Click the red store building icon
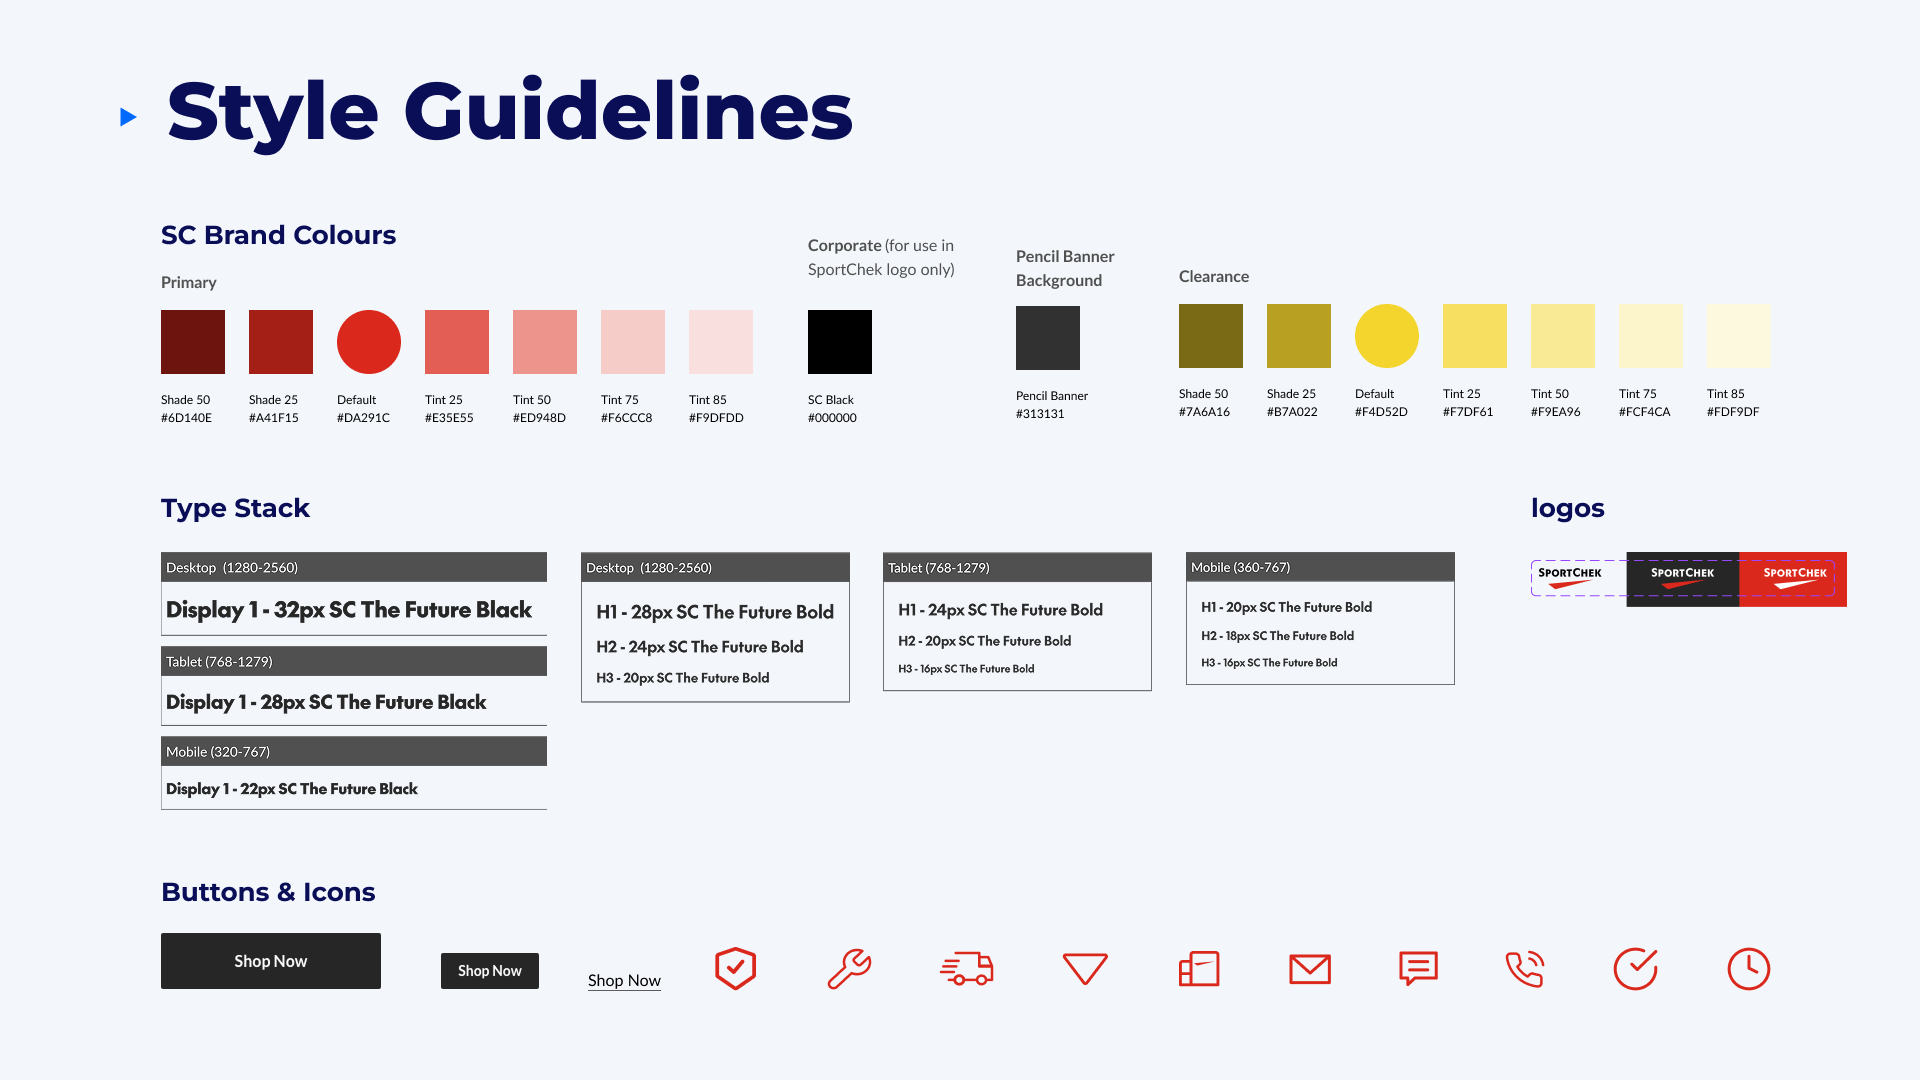Image resolution: width=1920 pixels, height=1080 pixels. (x=1199, y=969)
